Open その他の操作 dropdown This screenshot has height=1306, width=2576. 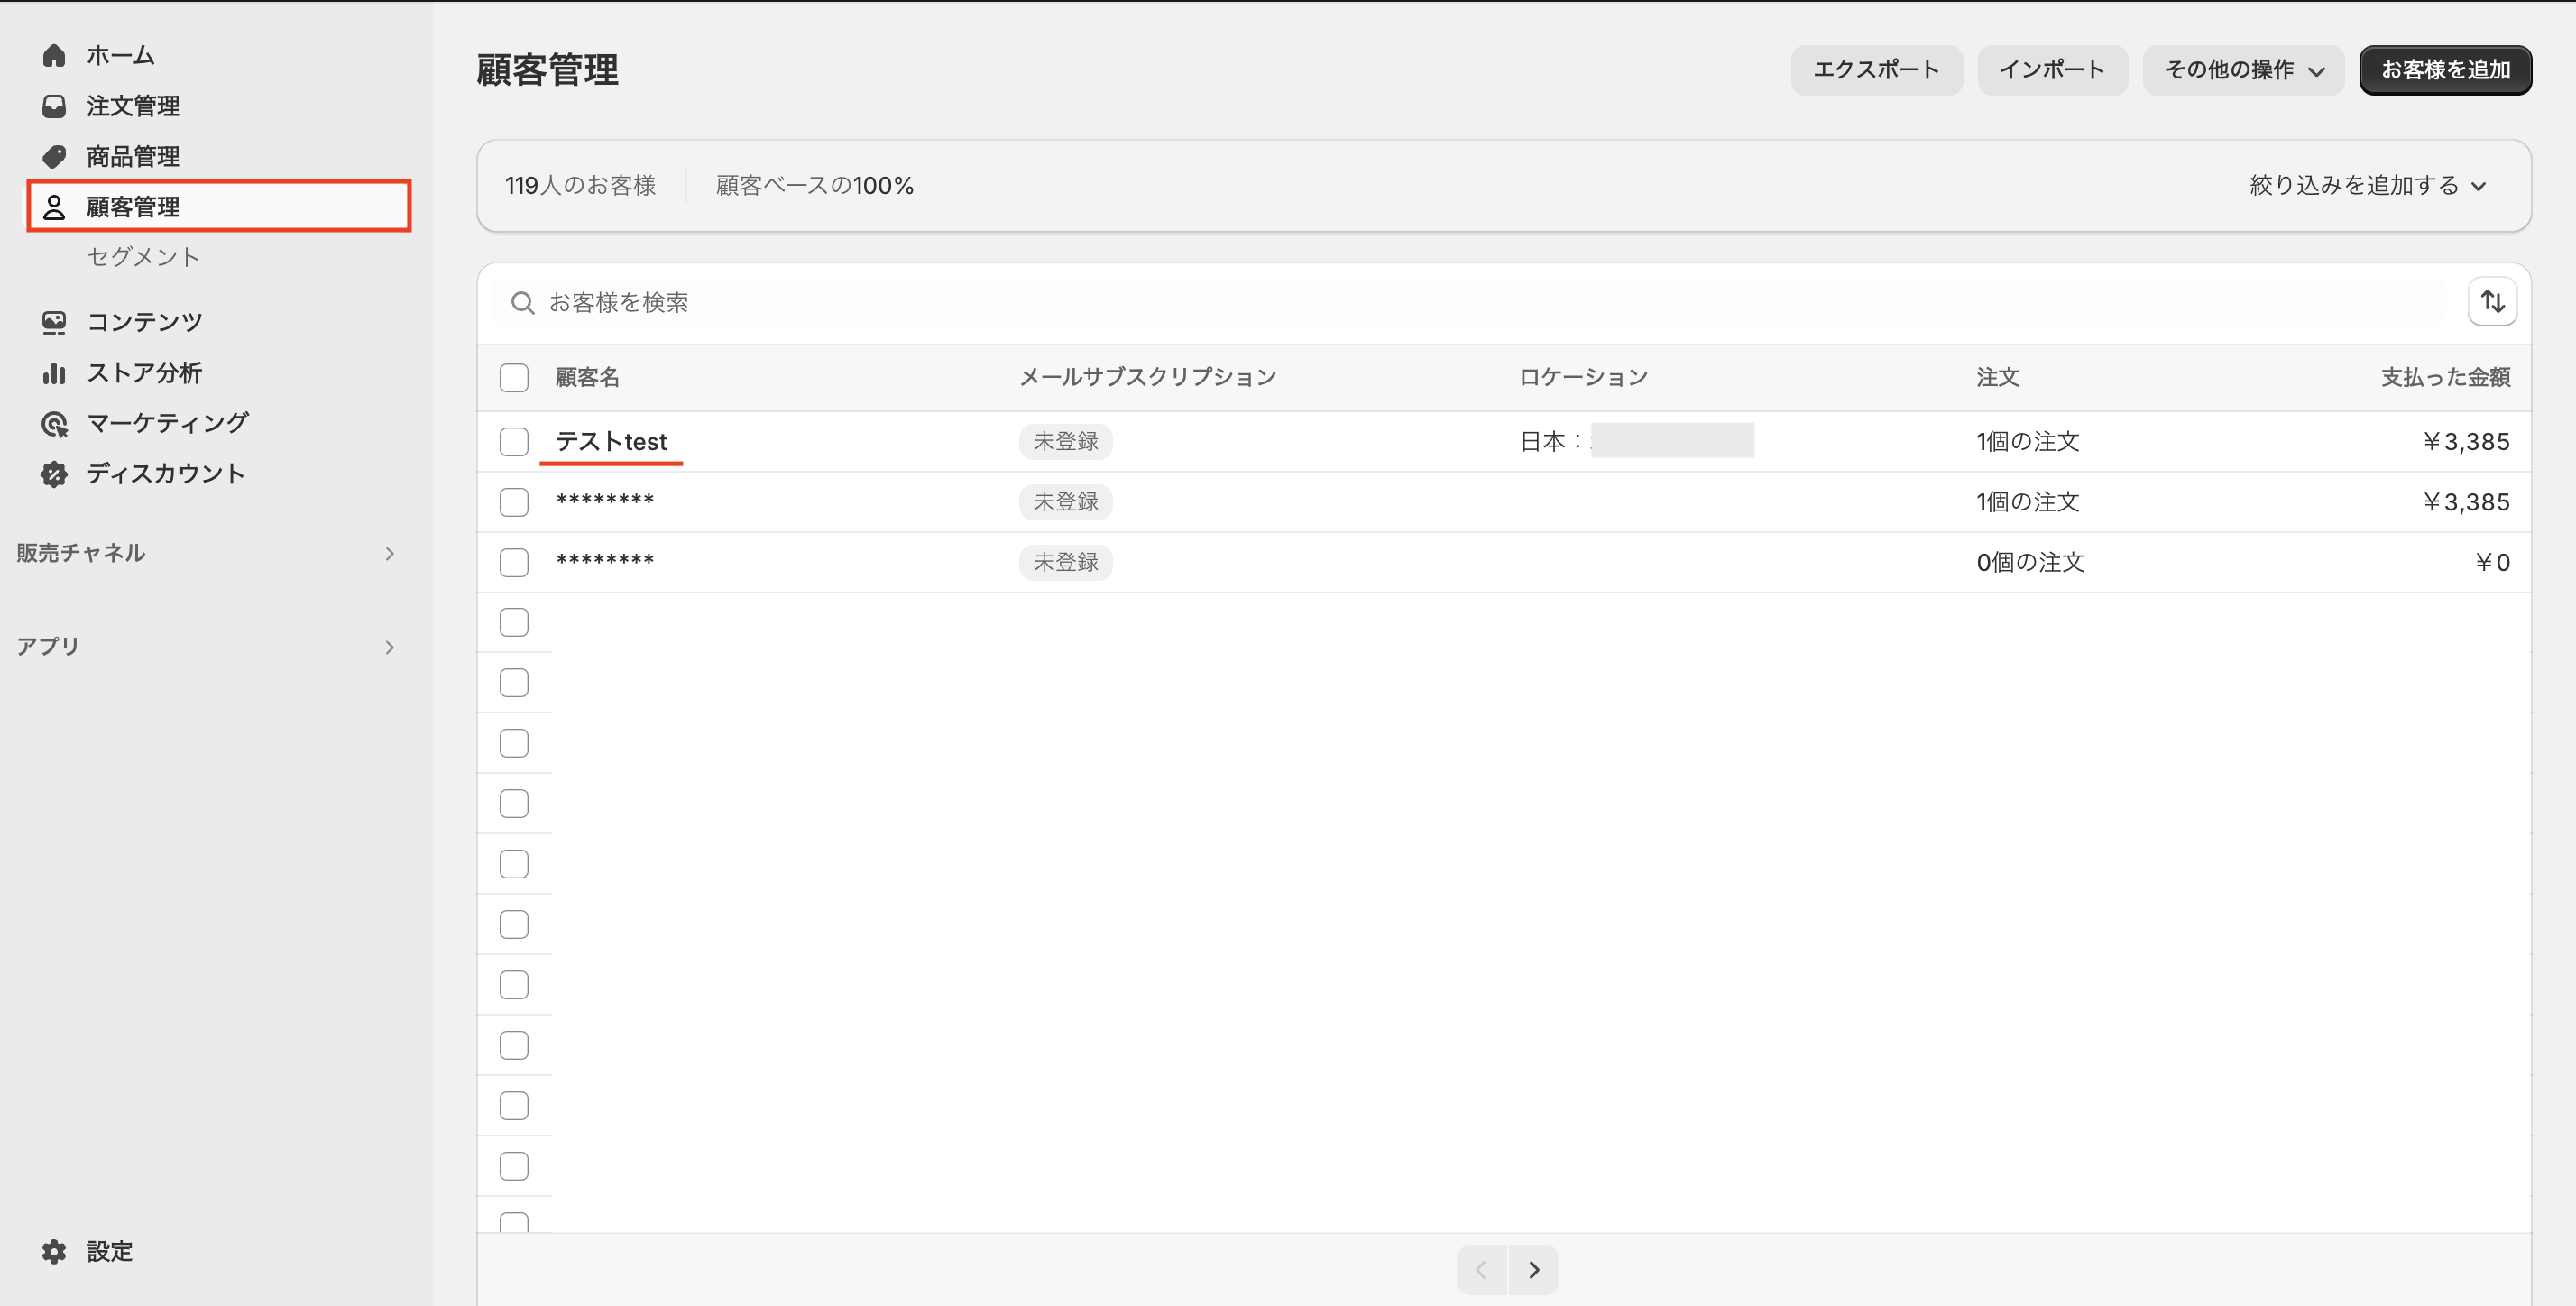tap(2242, 69)
